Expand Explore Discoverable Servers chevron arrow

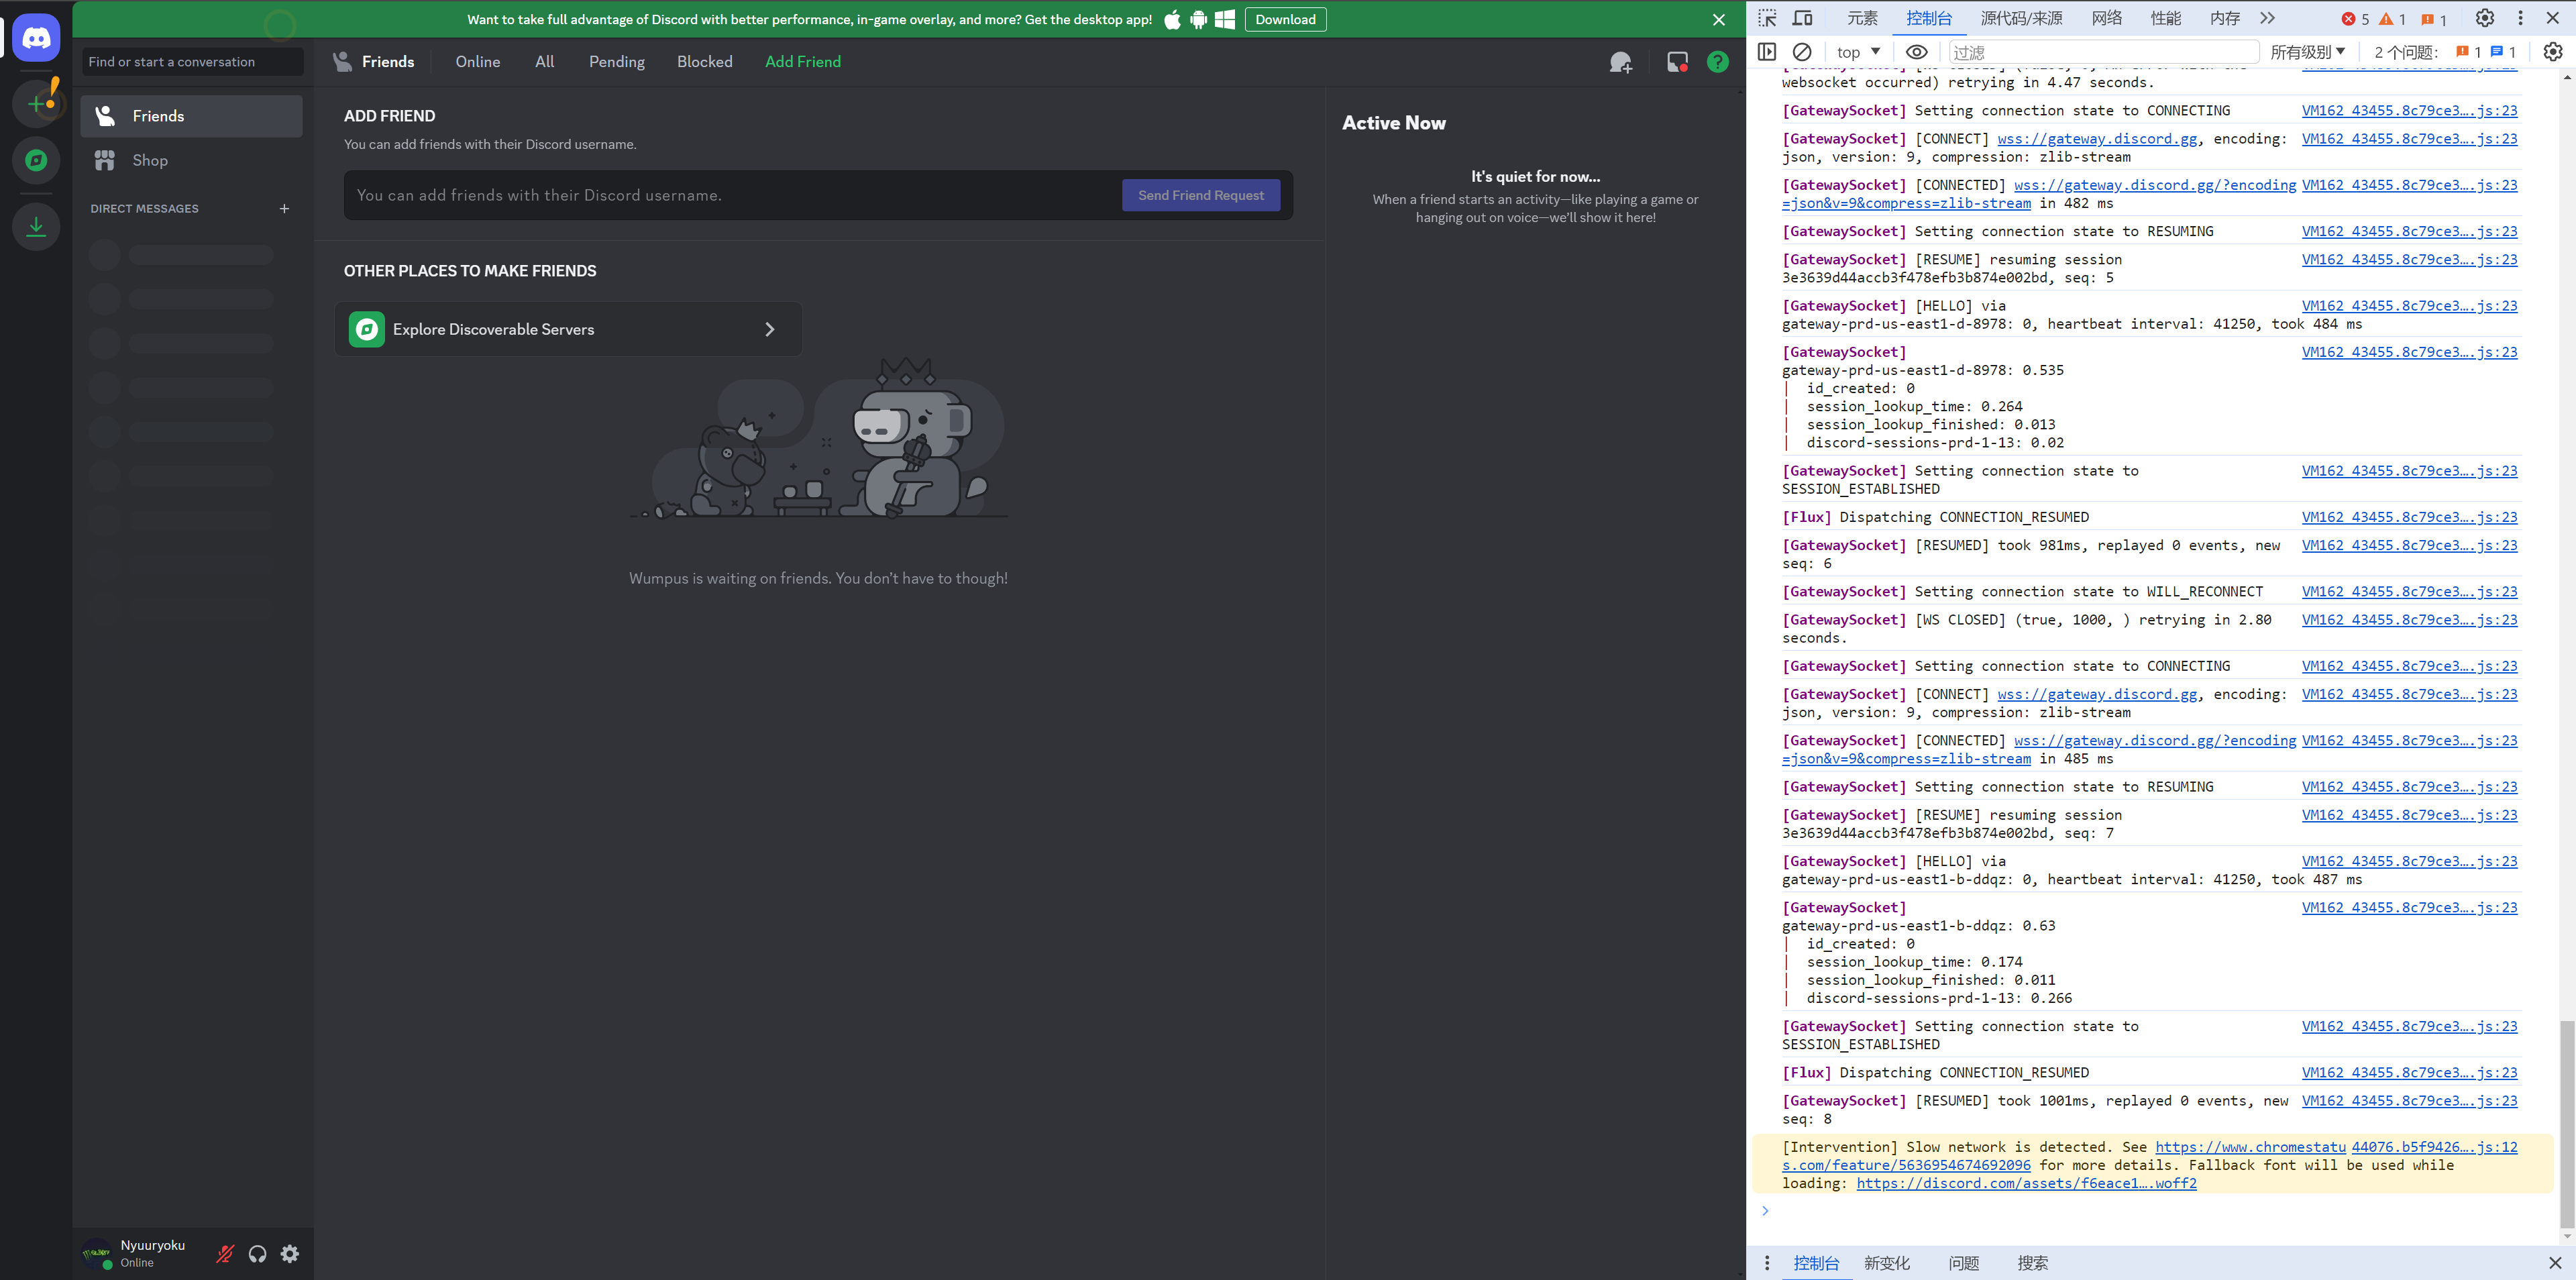coord(770,330)
